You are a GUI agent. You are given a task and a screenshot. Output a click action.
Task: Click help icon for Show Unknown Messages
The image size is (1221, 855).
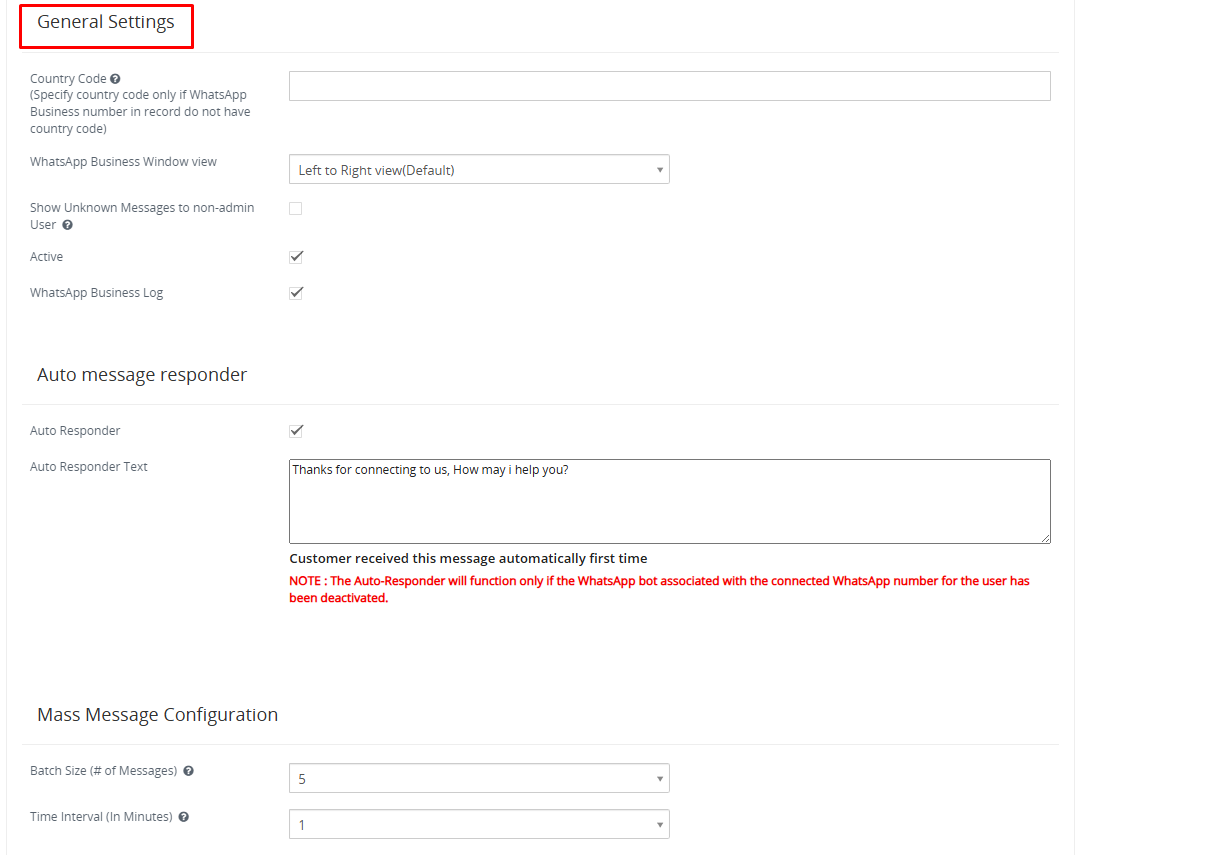(x=68, y=225)
